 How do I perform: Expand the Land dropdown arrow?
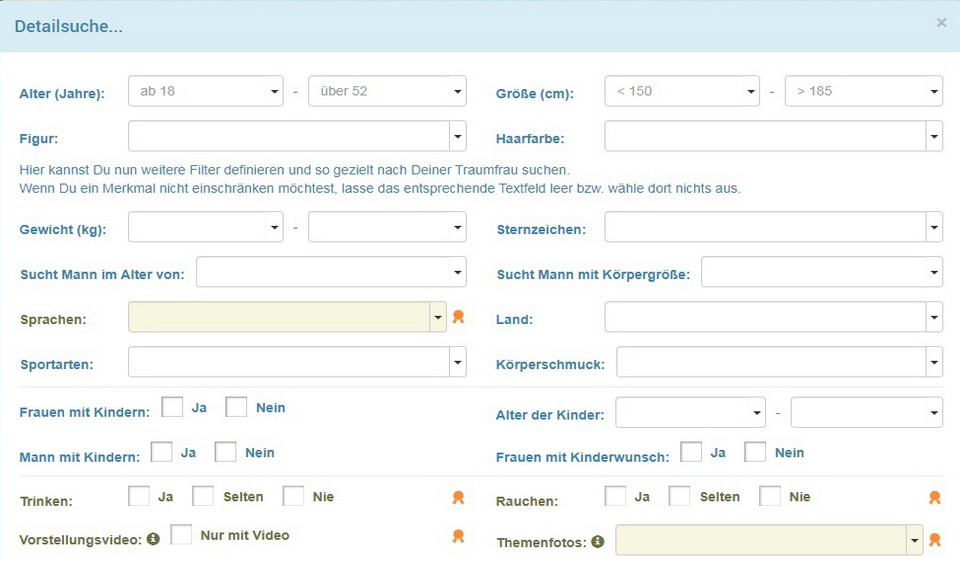(x=934, y=317)
